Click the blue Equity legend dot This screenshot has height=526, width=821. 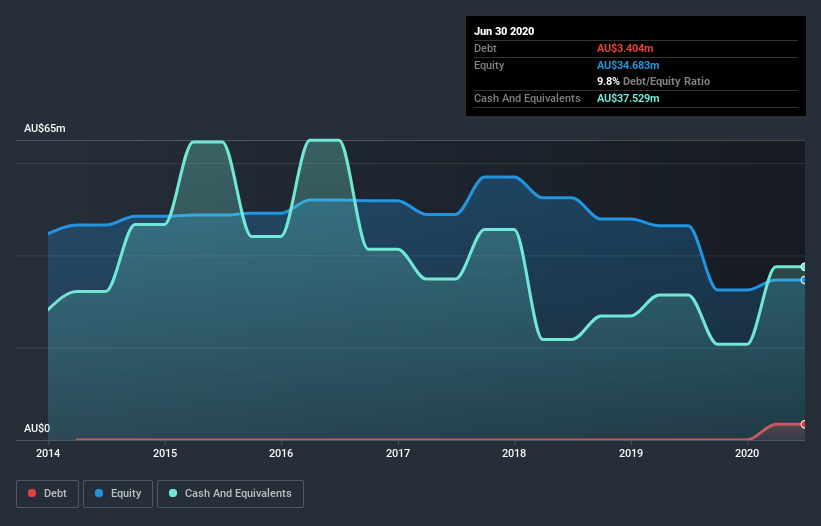click(x=99, y=493)
